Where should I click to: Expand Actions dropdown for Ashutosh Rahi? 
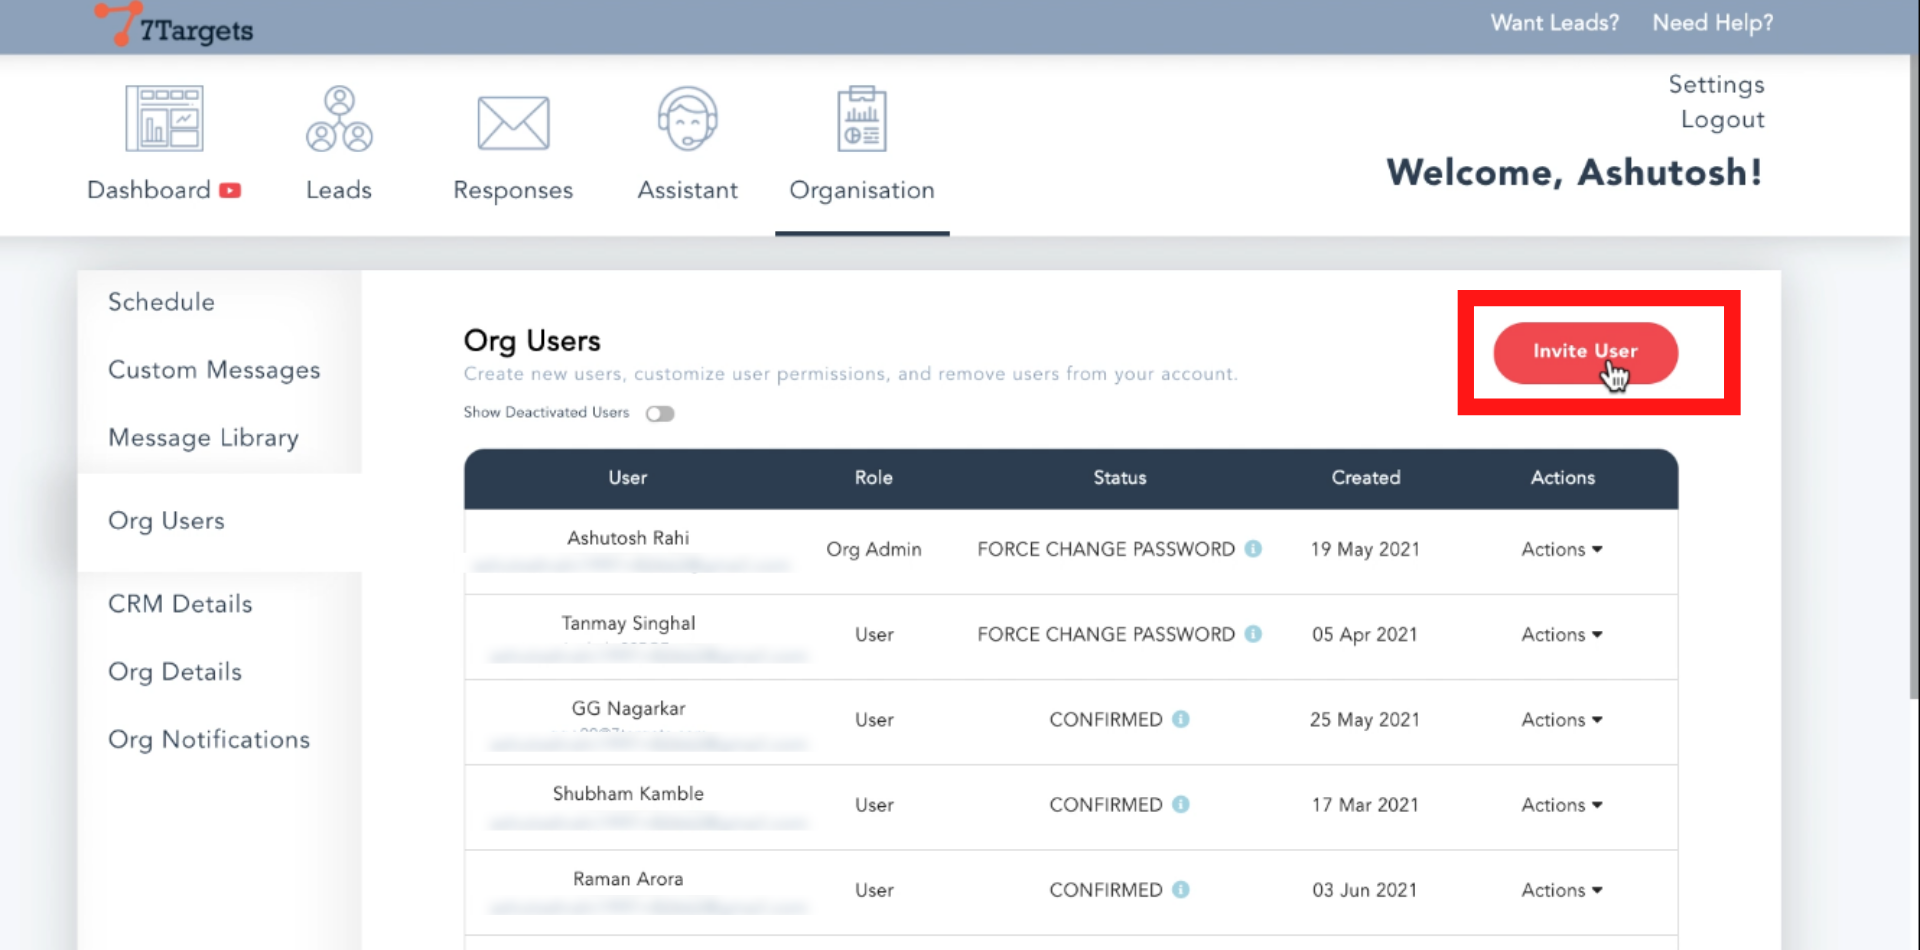1561,549
